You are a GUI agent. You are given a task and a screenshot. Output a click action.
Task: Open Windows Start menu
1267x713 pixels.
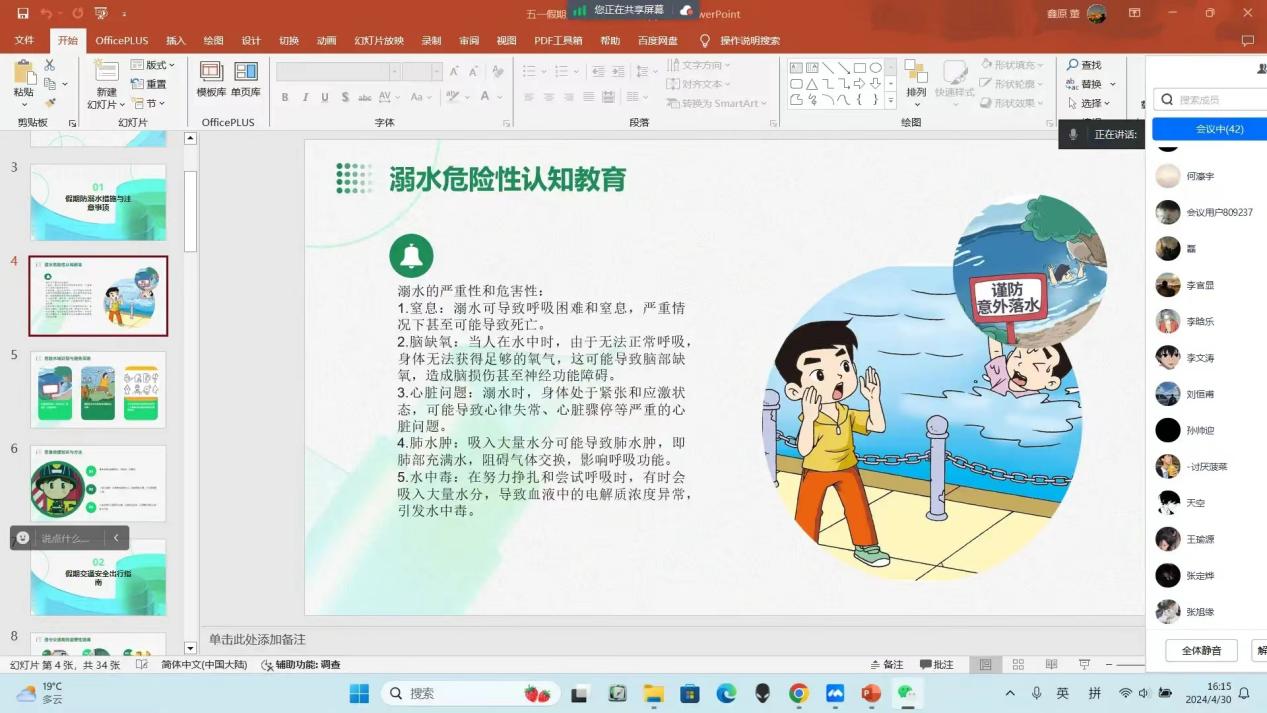point(358,693)
